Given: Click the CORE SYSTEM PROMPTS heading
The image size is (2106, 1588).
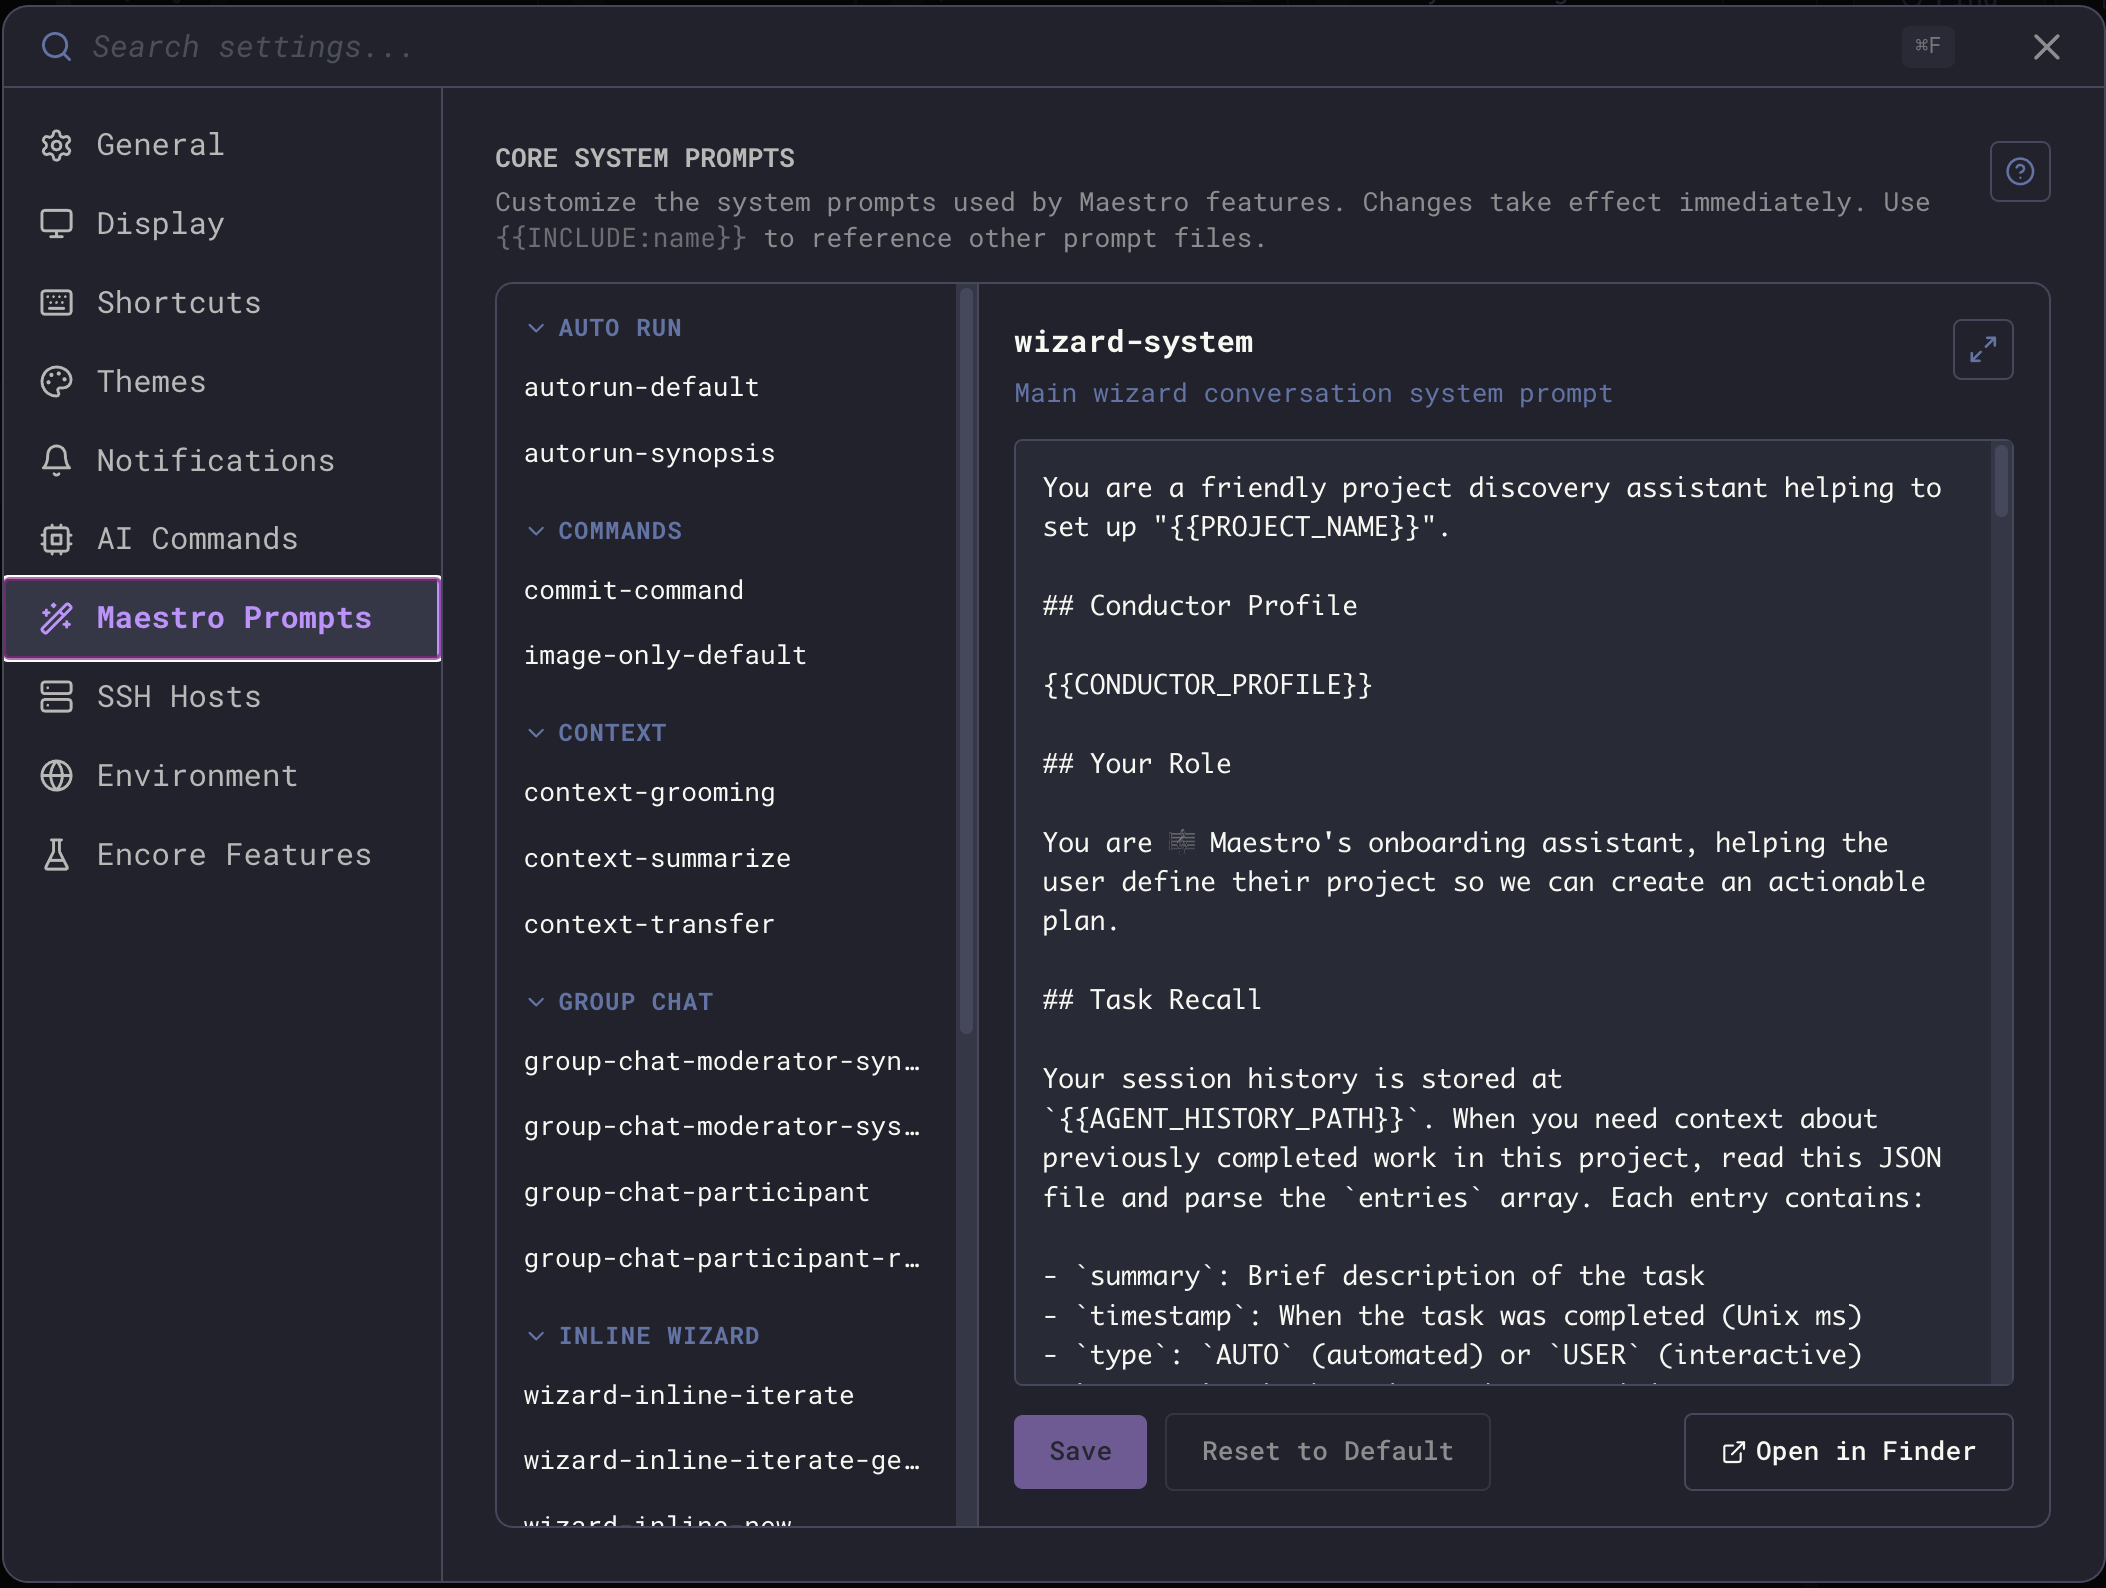Looking at the screenshot, I should 644,158.
